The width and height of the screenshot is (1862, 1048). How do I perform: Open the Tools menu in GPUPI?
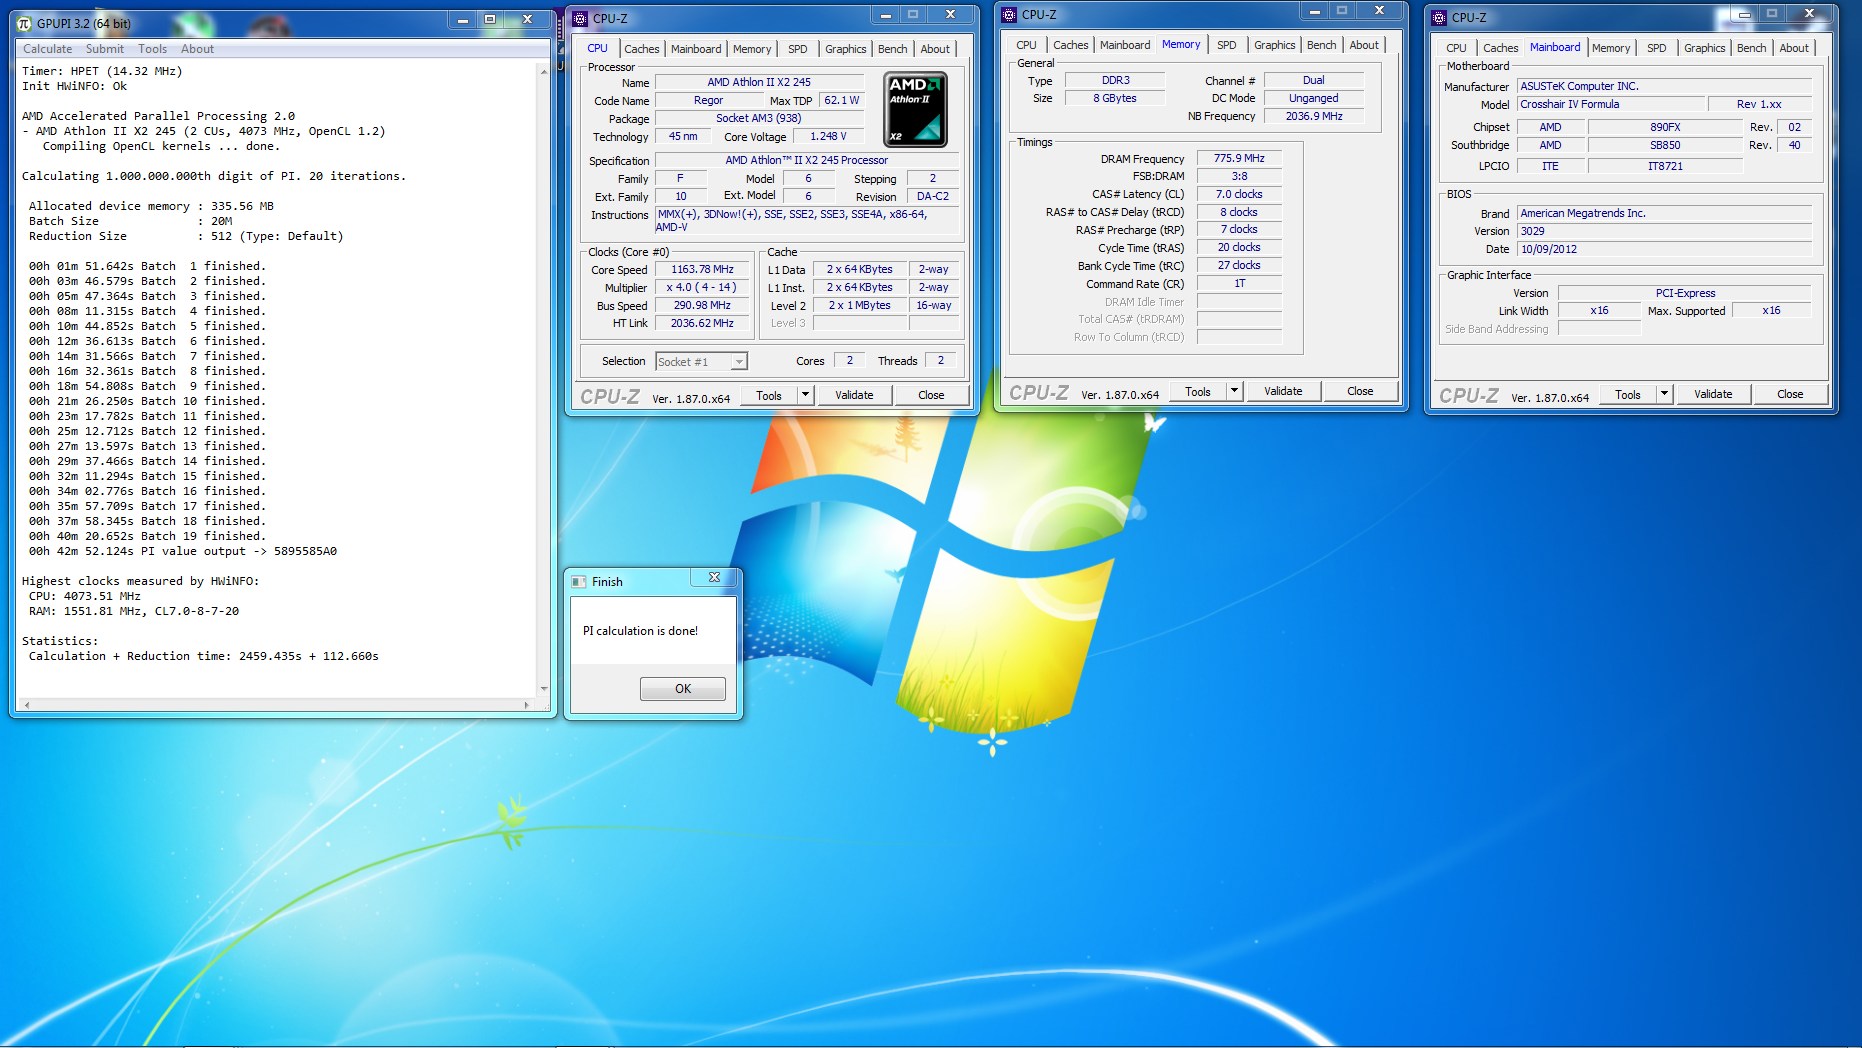coord(153,49)
